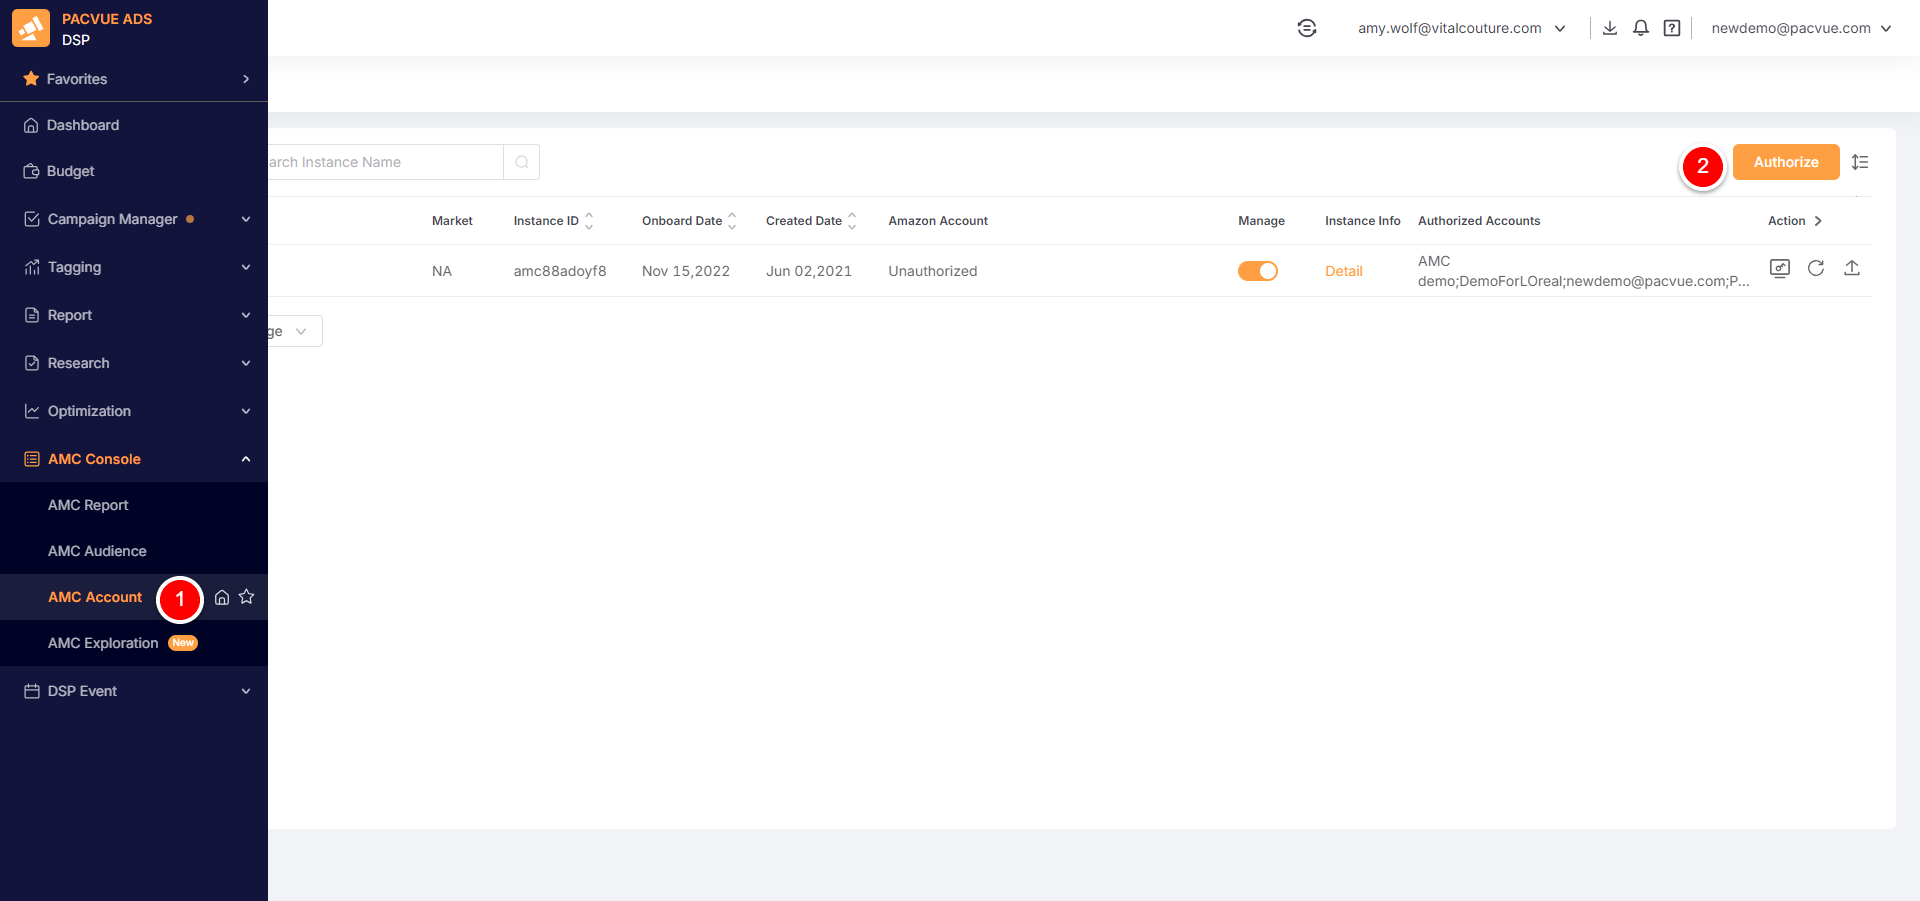Viewport: 1920px width, 901px height.
Task: Click the Dashboard home icon
Action: (x=31, y=125)
